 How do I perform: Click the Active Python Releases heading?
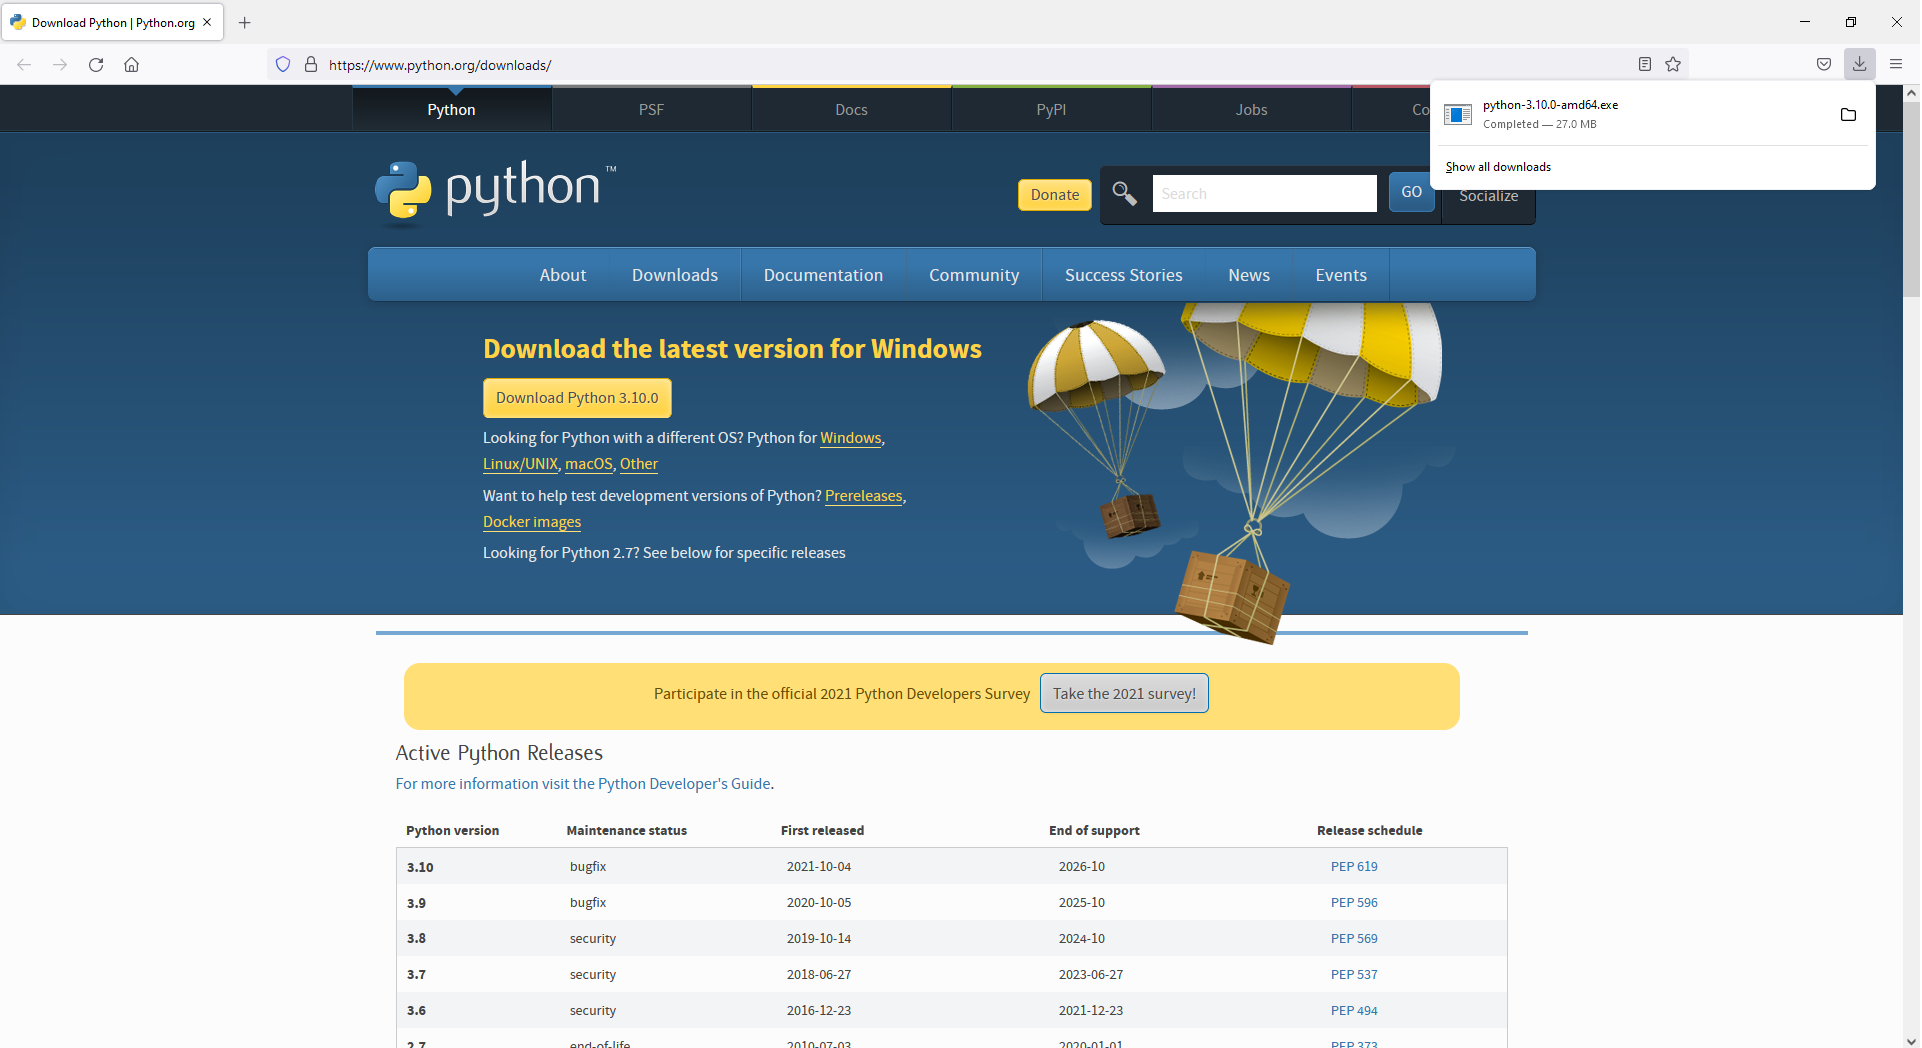499,753
